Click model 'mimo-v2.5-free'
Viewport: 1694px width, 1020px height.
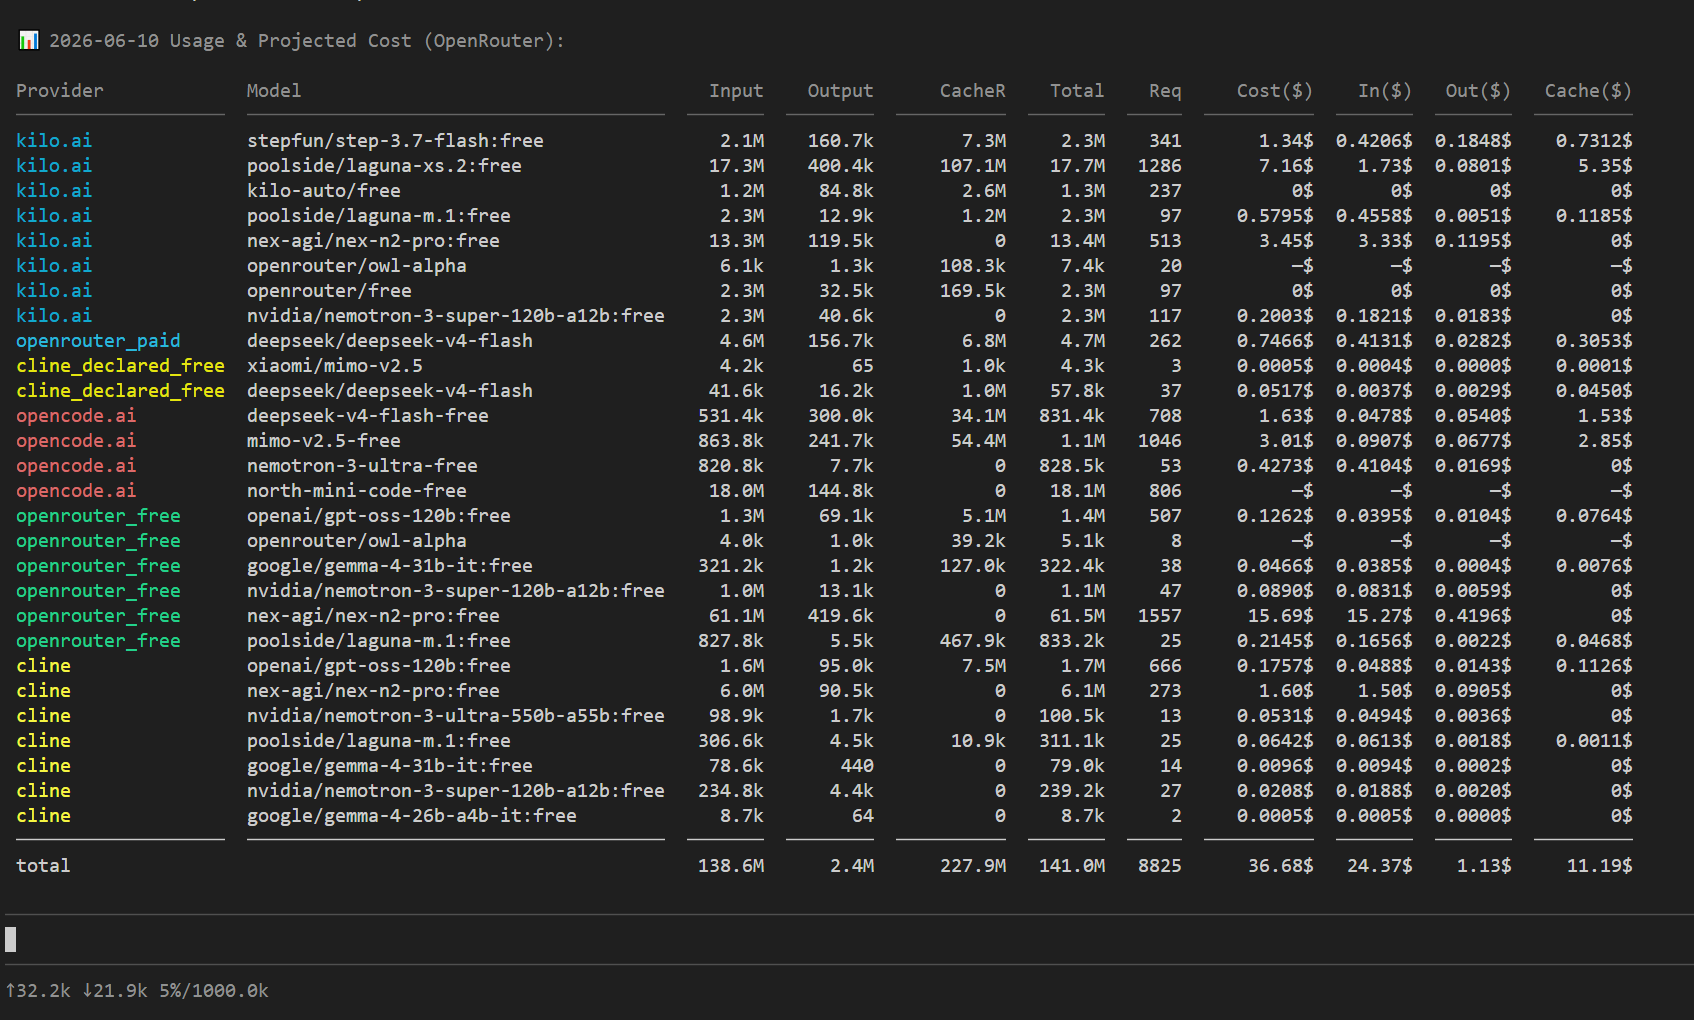(x=324, y=441)
